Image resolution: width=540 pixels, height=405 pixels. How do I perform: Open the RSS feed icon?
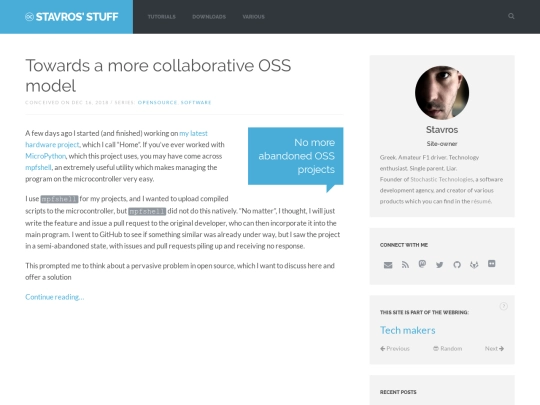click(x=405, y=264)
